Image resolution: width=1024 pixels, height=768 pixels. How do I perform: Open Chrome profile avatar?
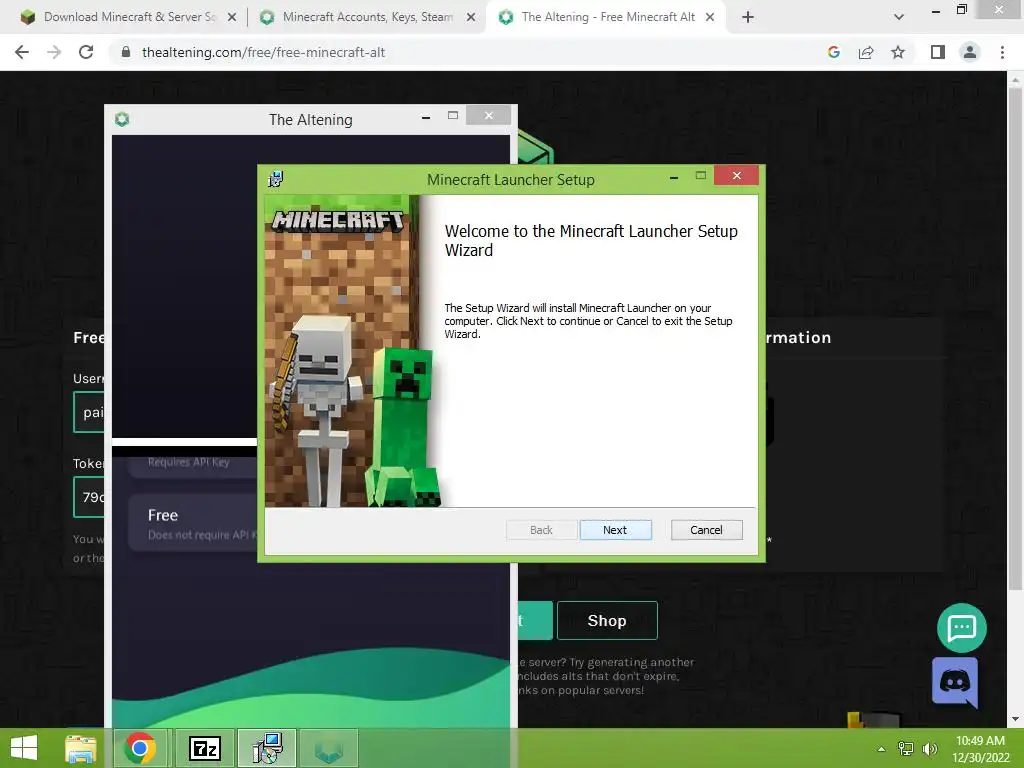[x=970, y=52]
